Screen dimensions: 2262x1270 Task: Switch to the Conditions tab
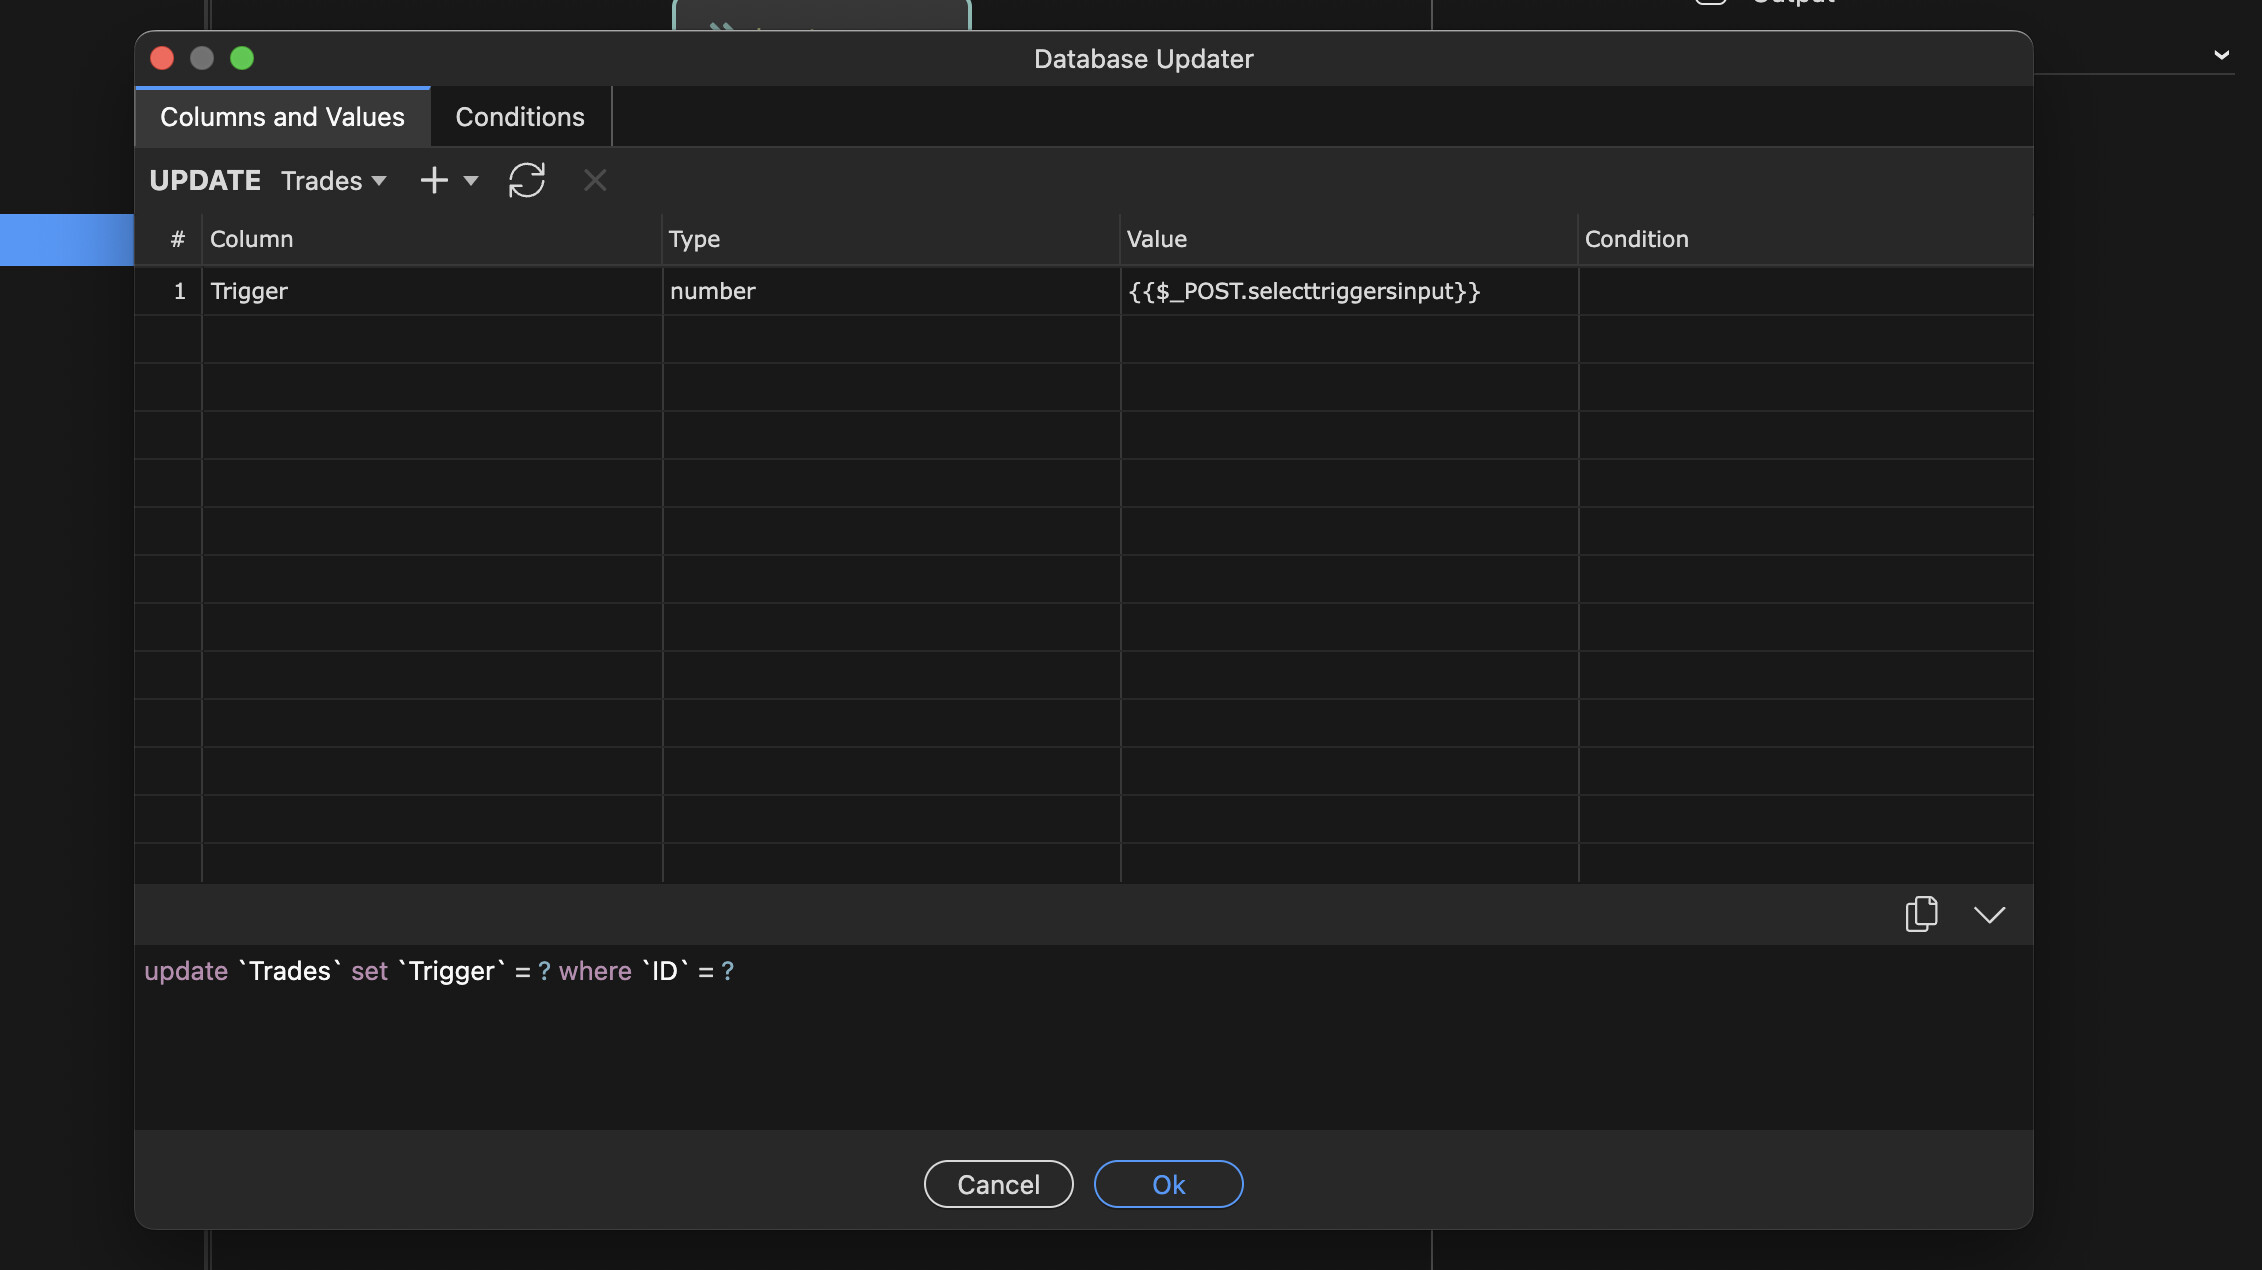(519, 117)
